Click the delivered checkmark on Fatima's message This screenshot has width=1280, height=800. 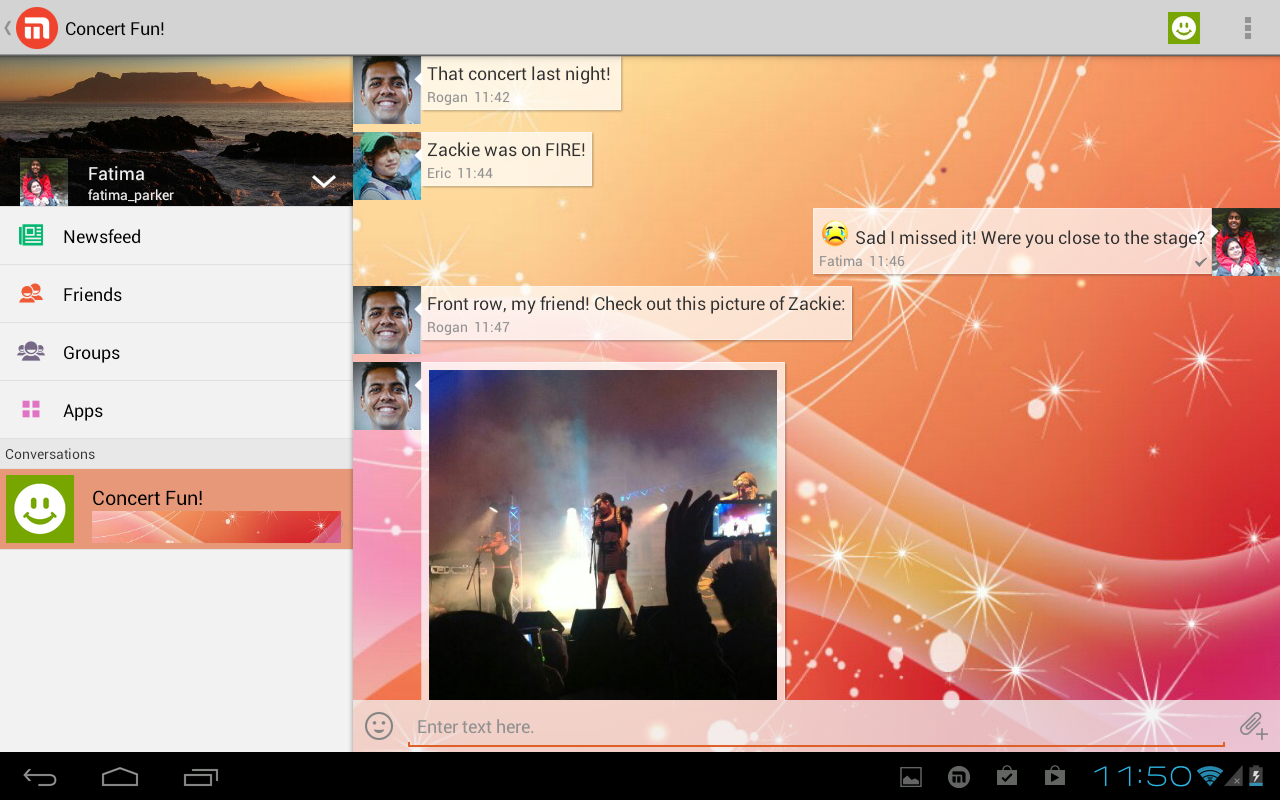tap(1201, 262)
